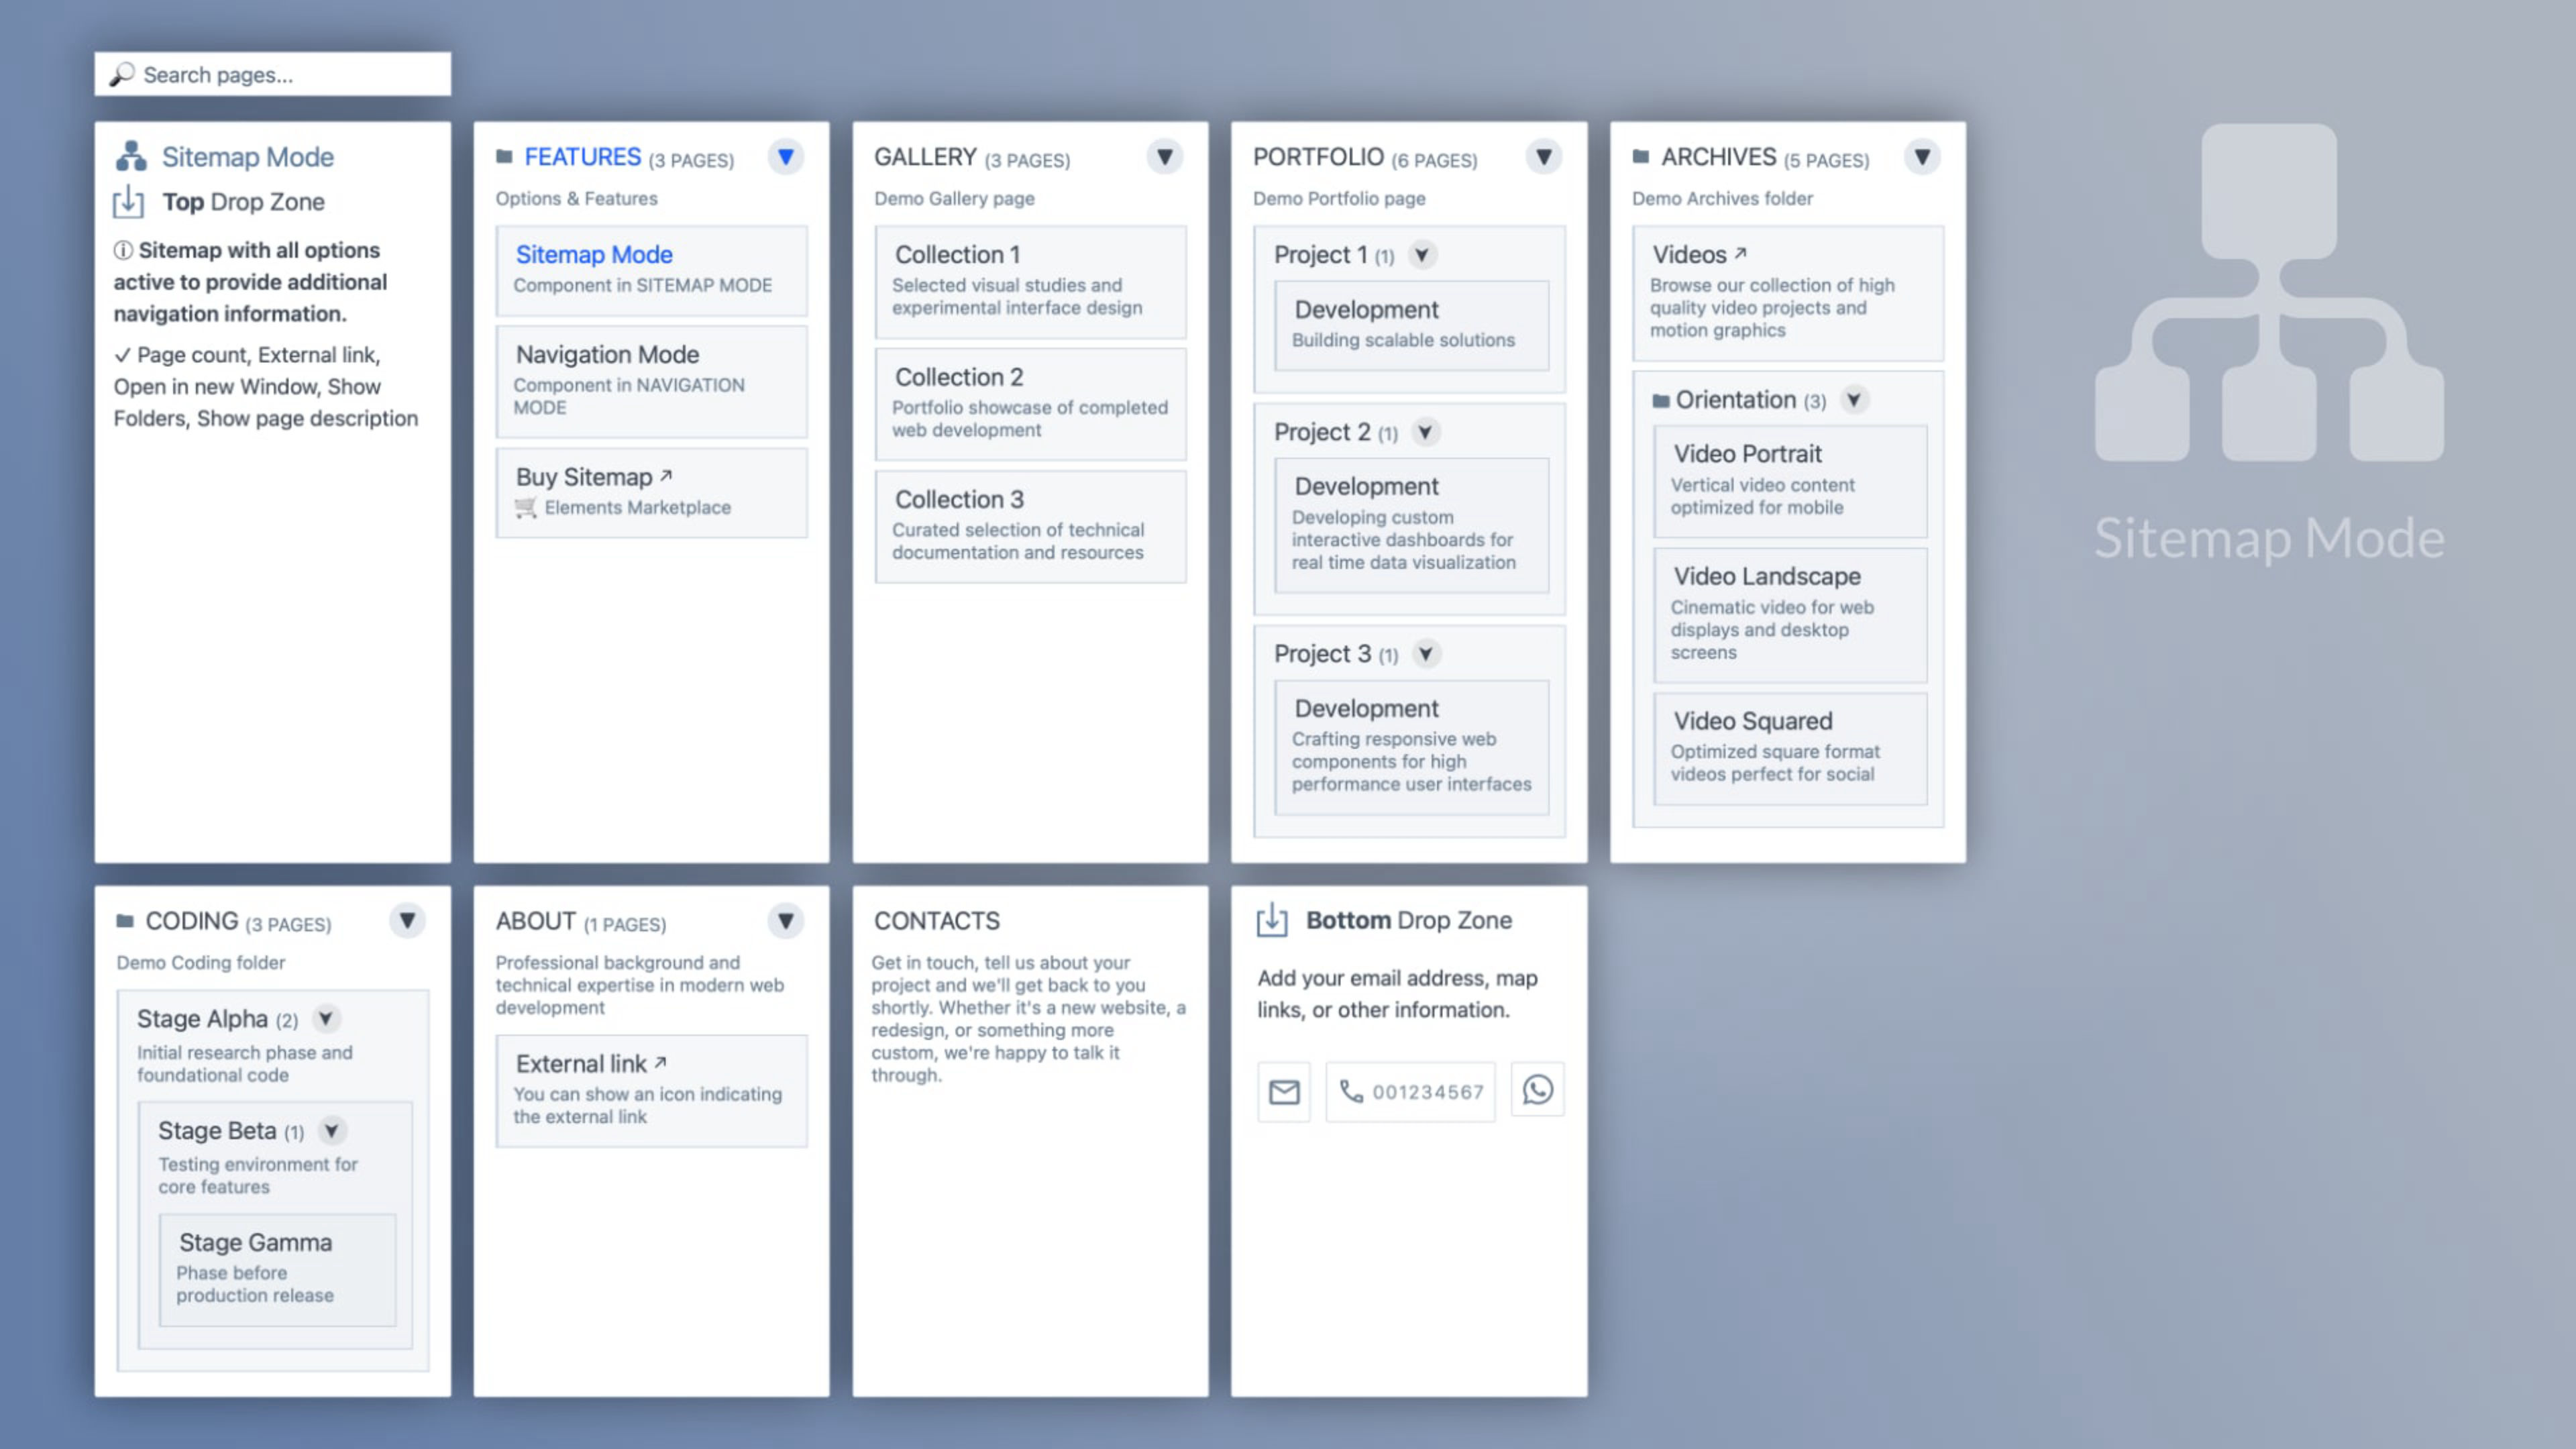Click the email envelope icon

[x=1283, y=1091]
